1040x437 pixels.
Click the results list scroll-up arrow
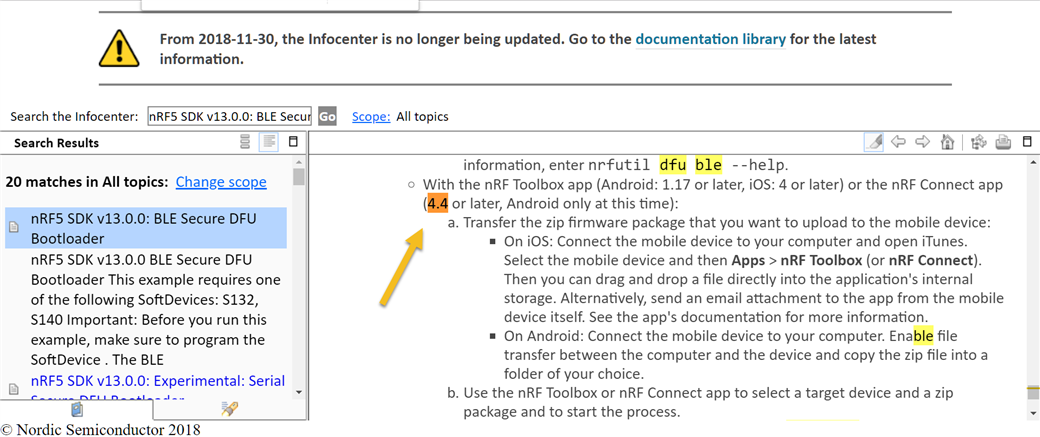[298, 161]
